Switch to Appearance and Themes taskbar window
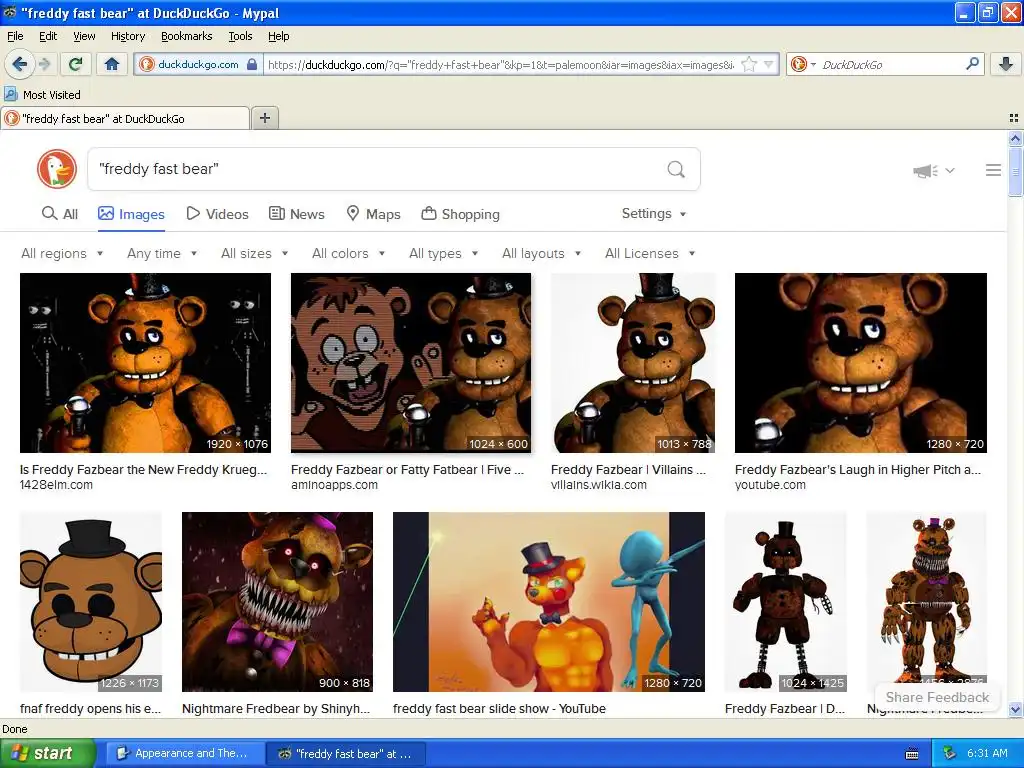 pos(184,754)
